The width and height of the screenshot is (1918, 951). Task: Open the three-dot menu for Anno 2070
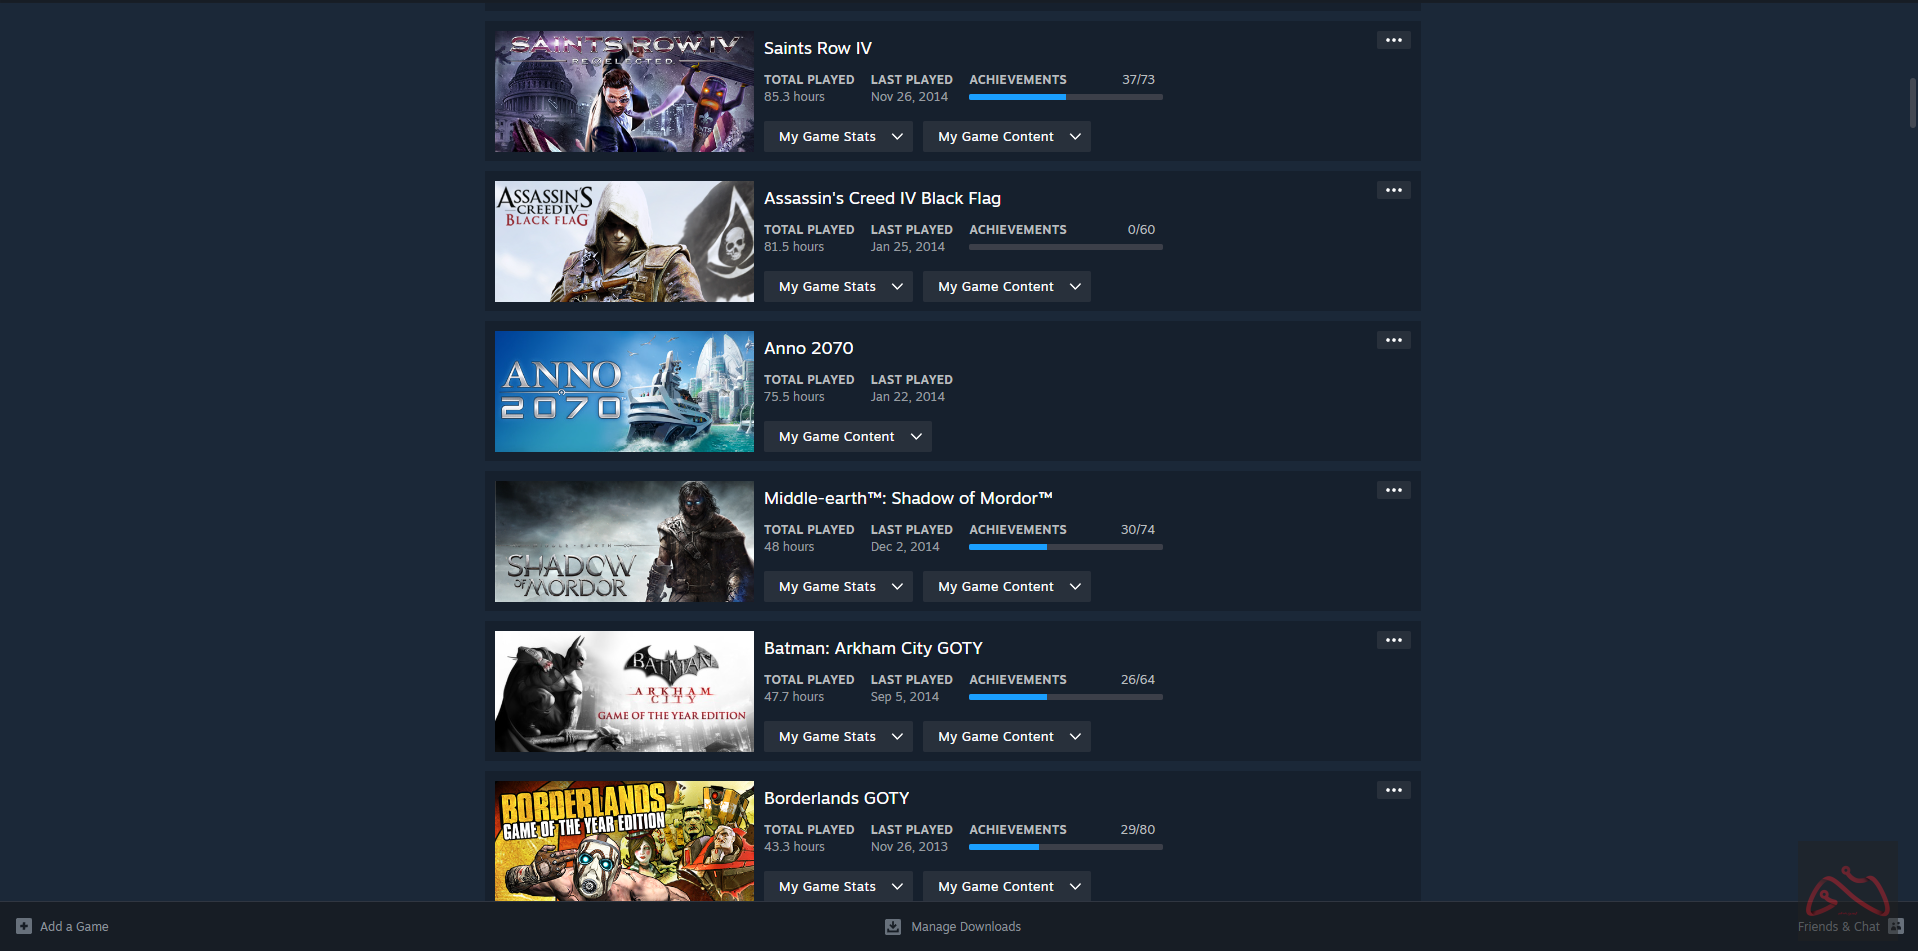coord(1394,340)
